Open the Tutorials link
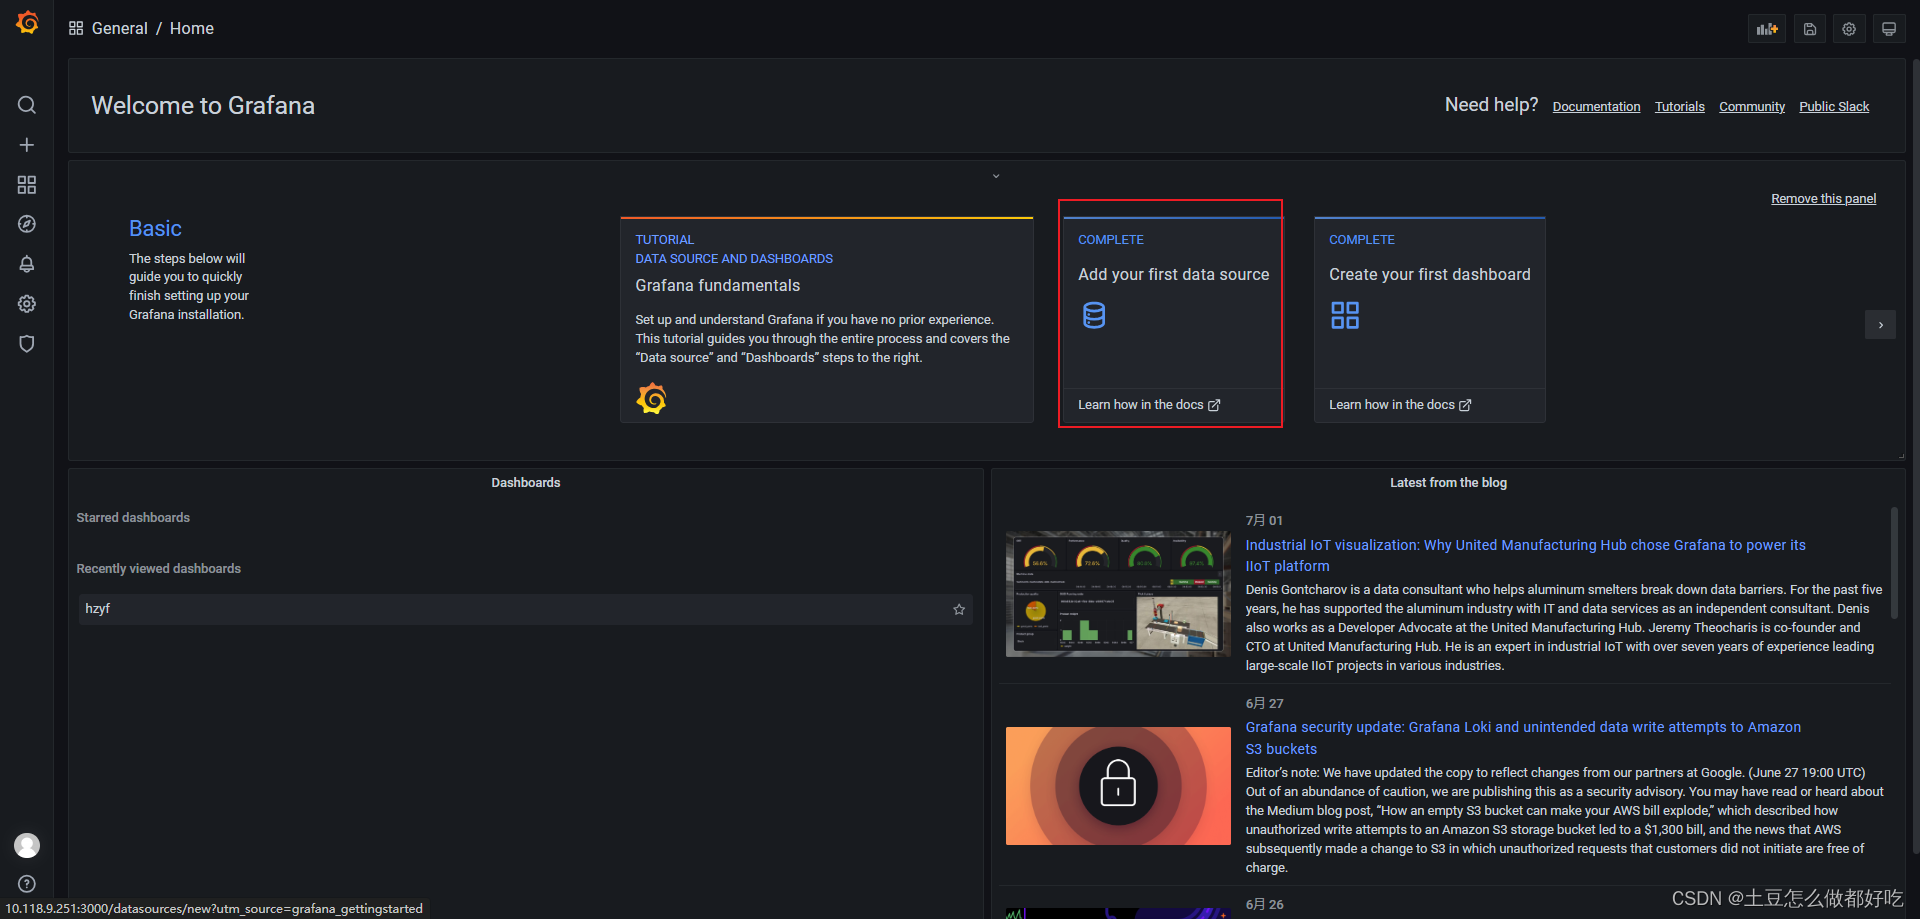The image size is (1920, 919). pos(1679,107)
